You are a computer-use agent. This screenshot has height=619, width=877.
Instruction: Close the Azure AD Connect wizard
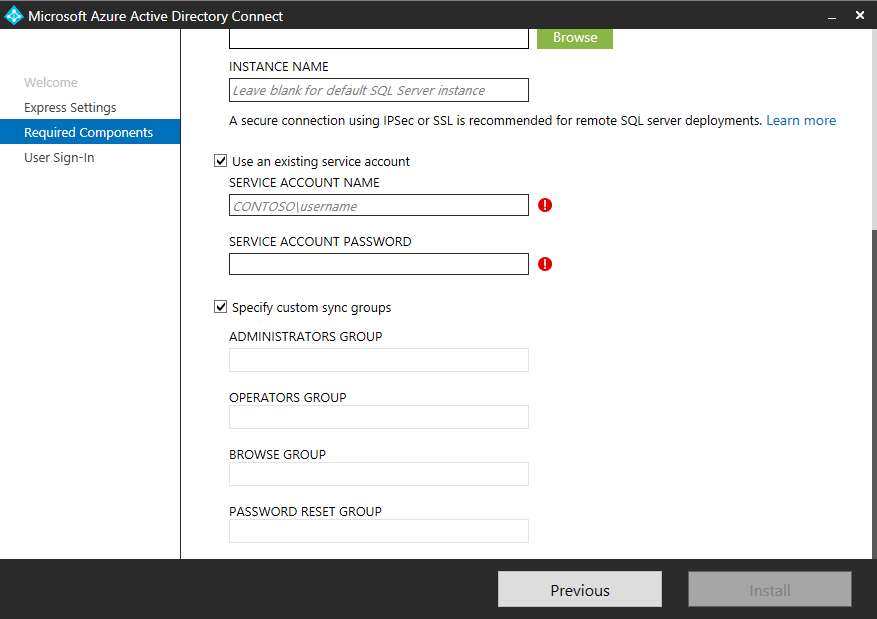pyautogui.click(x=860, y=16)
